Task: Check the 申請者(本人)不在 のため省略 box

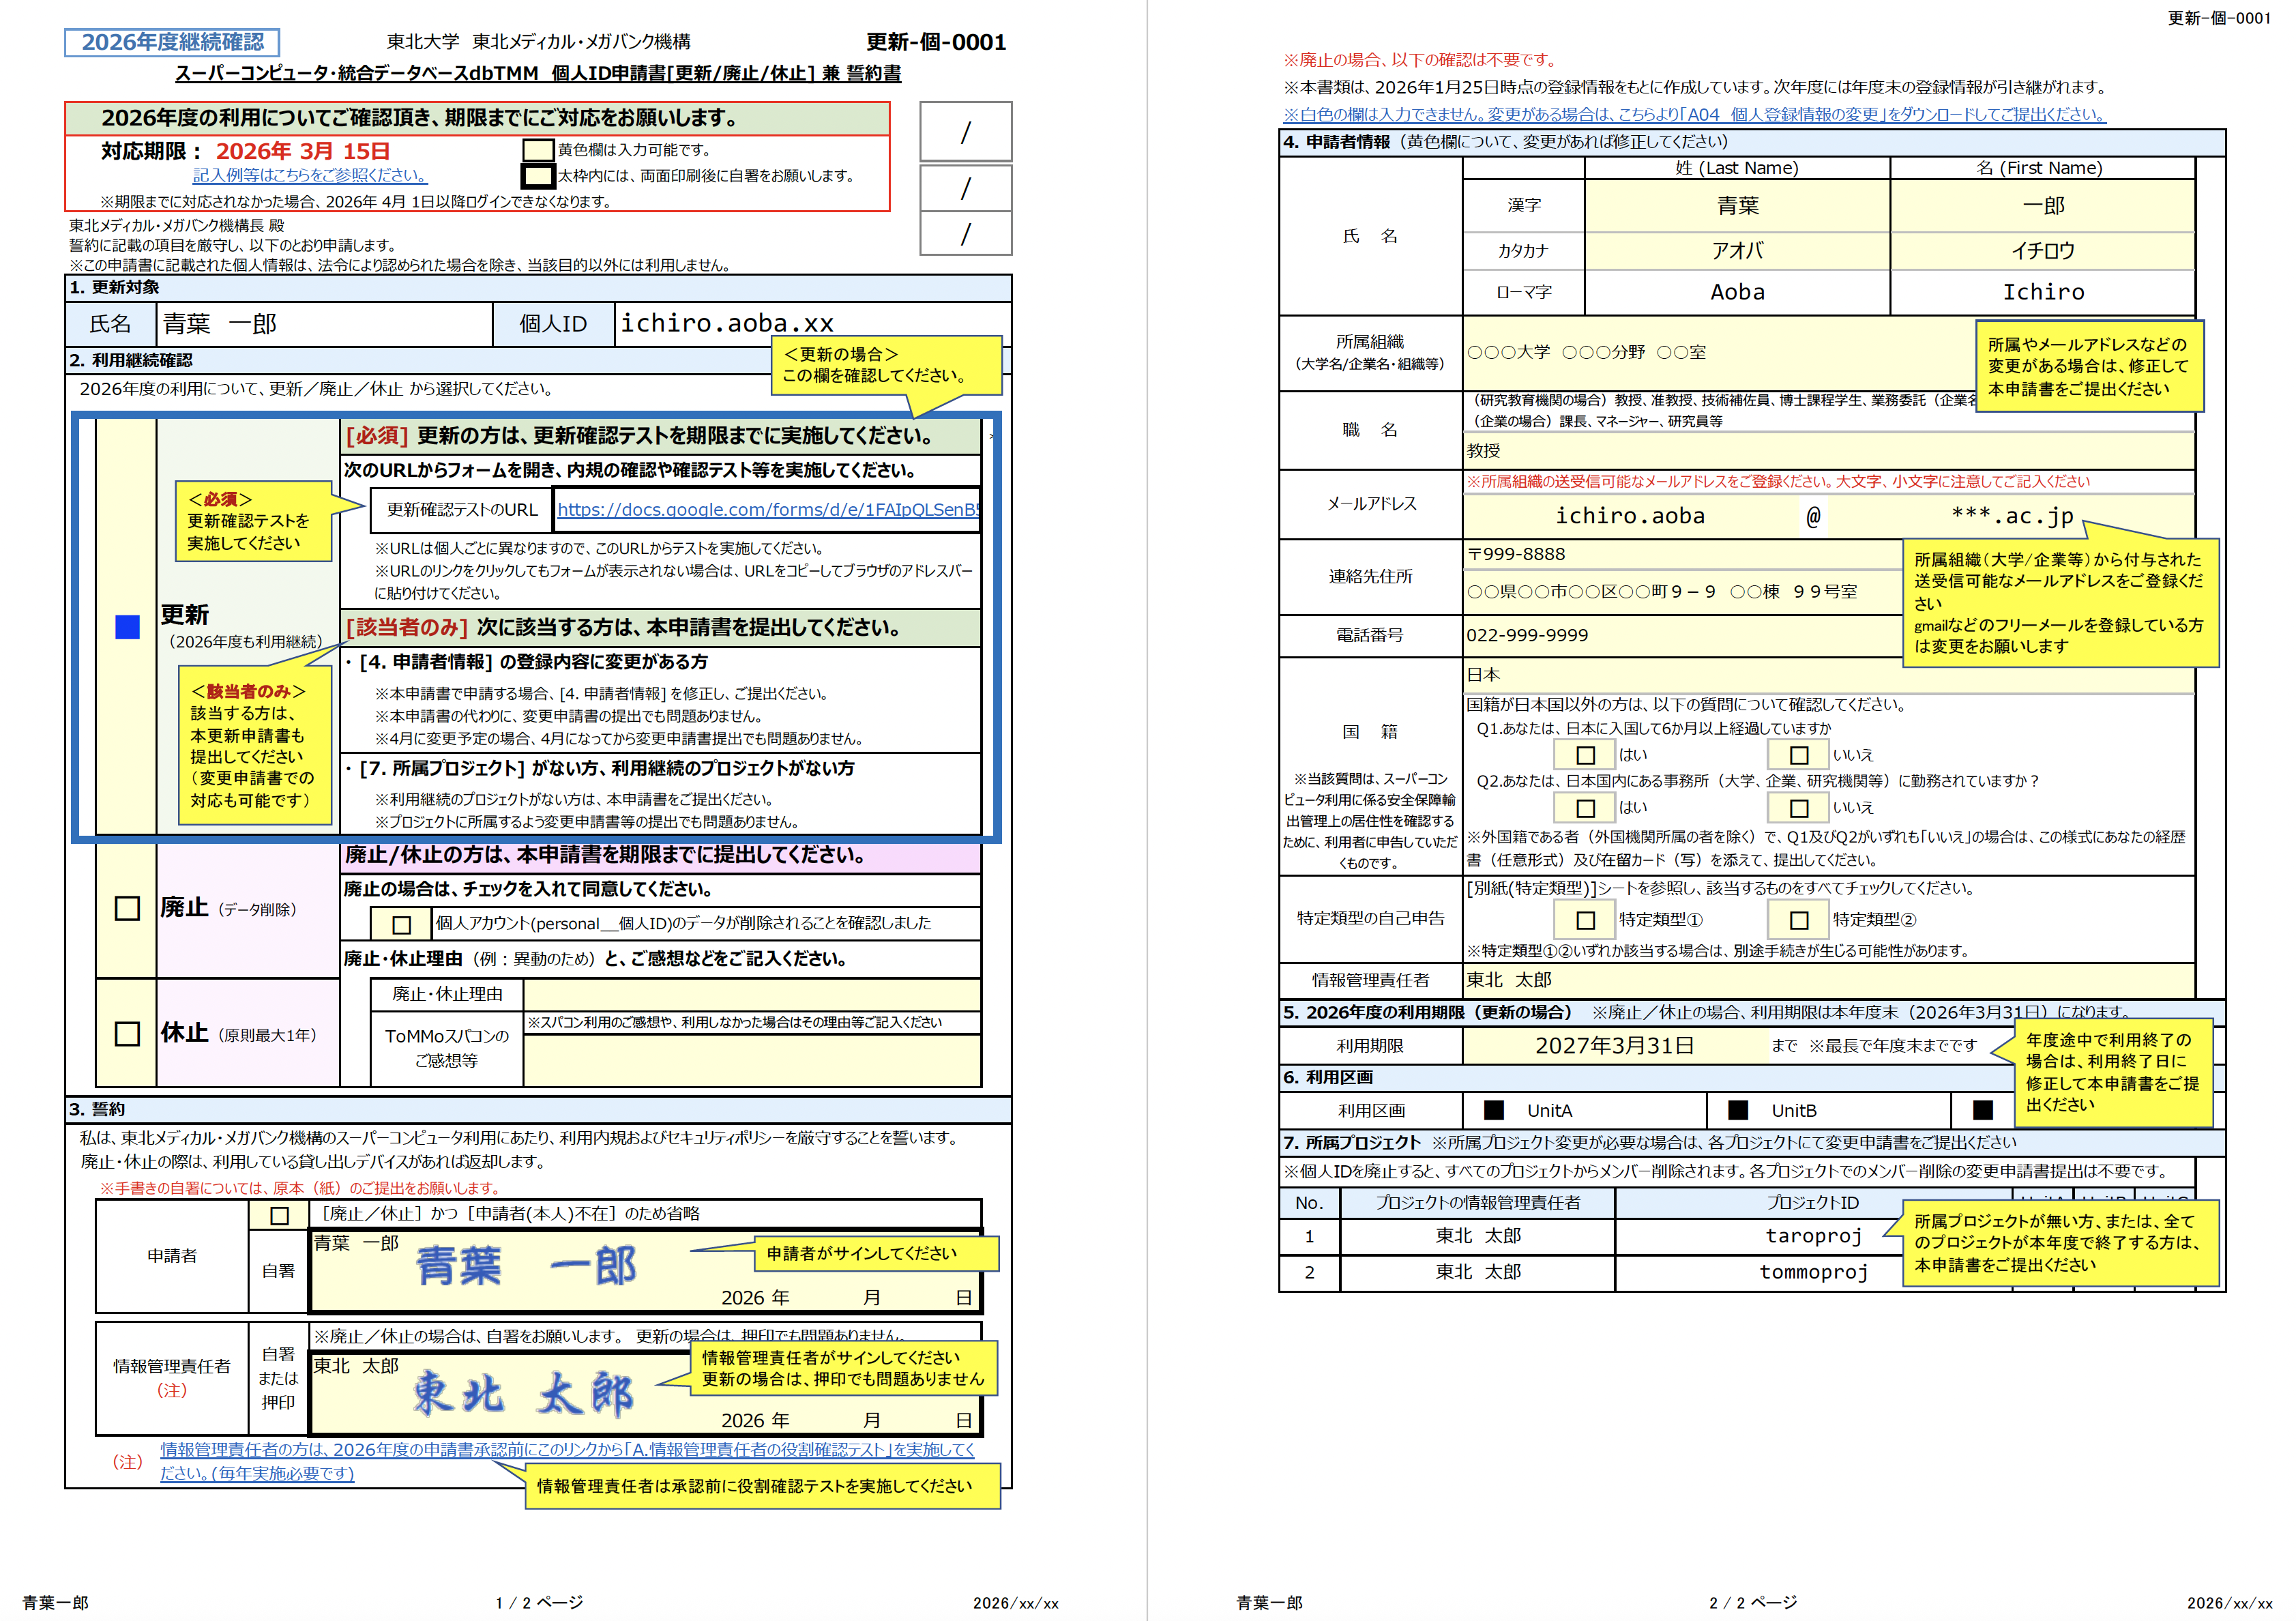Action: click(280, 1215)
